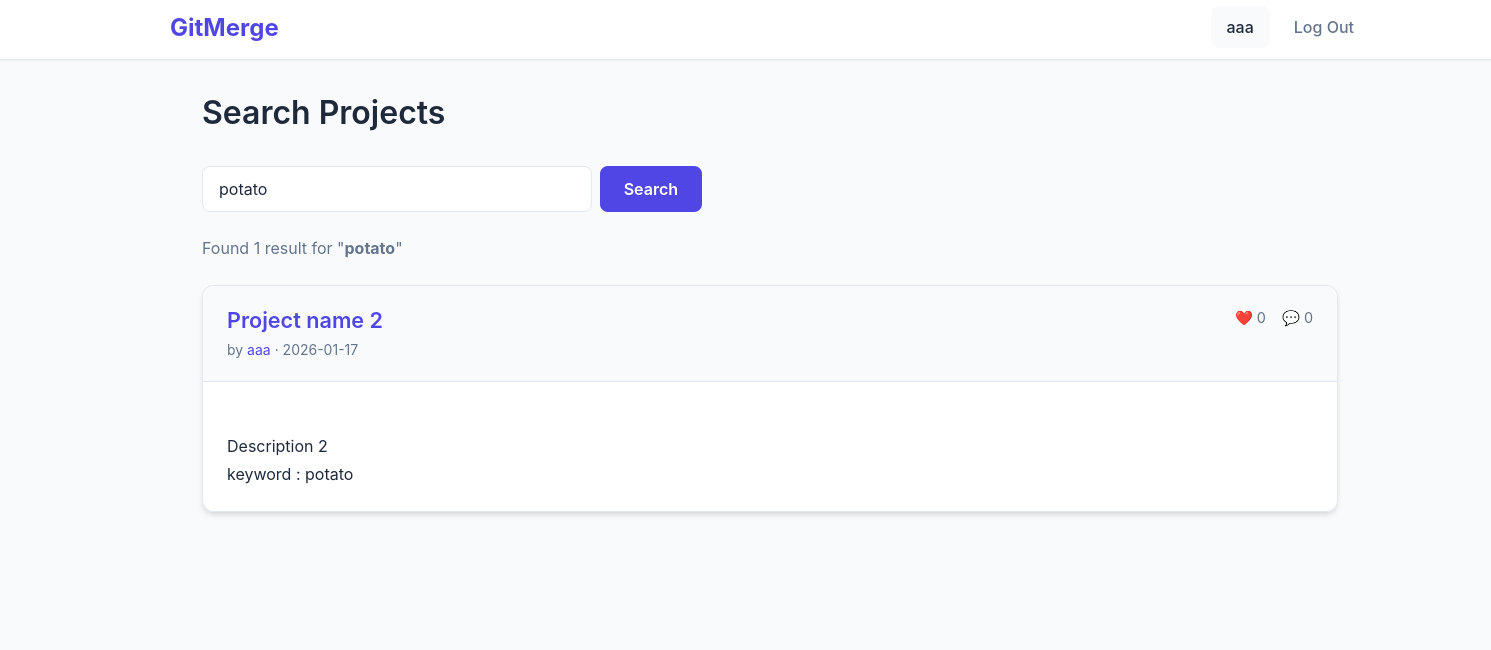The image size is (1491, 650).
Task: Click the comment count beside the bubble
Action: coord(1308,318)
